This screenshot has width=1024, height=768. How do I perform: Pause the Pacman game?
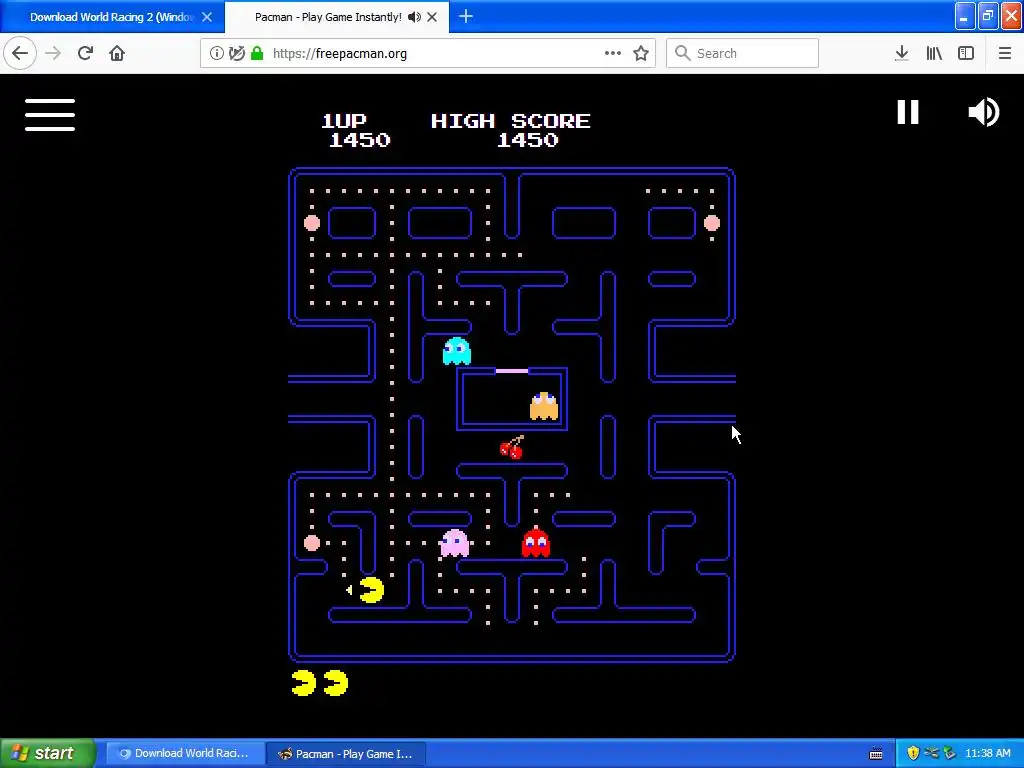pyautogui.click(x=908, y=112)
